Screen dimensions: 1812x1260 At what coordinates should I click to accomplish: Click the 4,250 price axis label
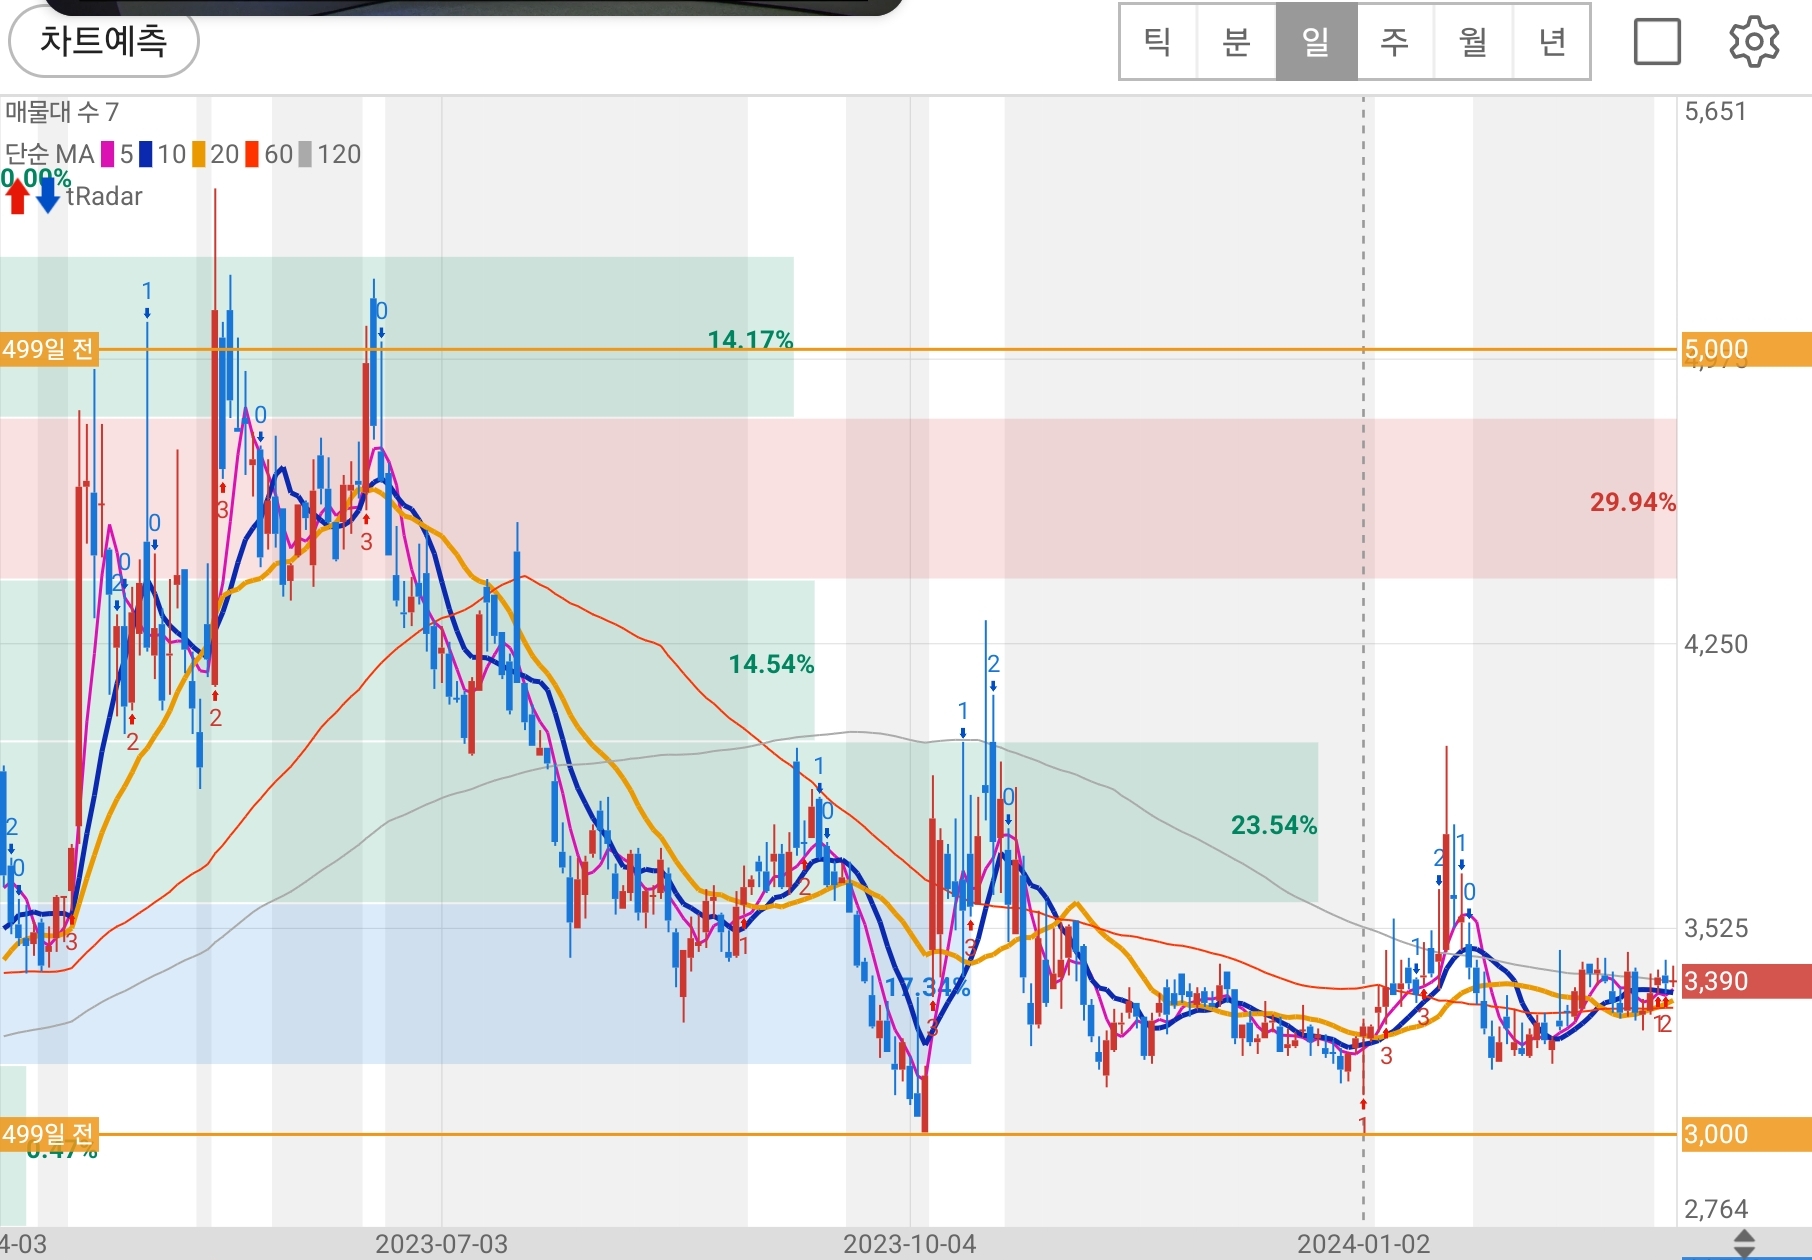(1716, 643)
